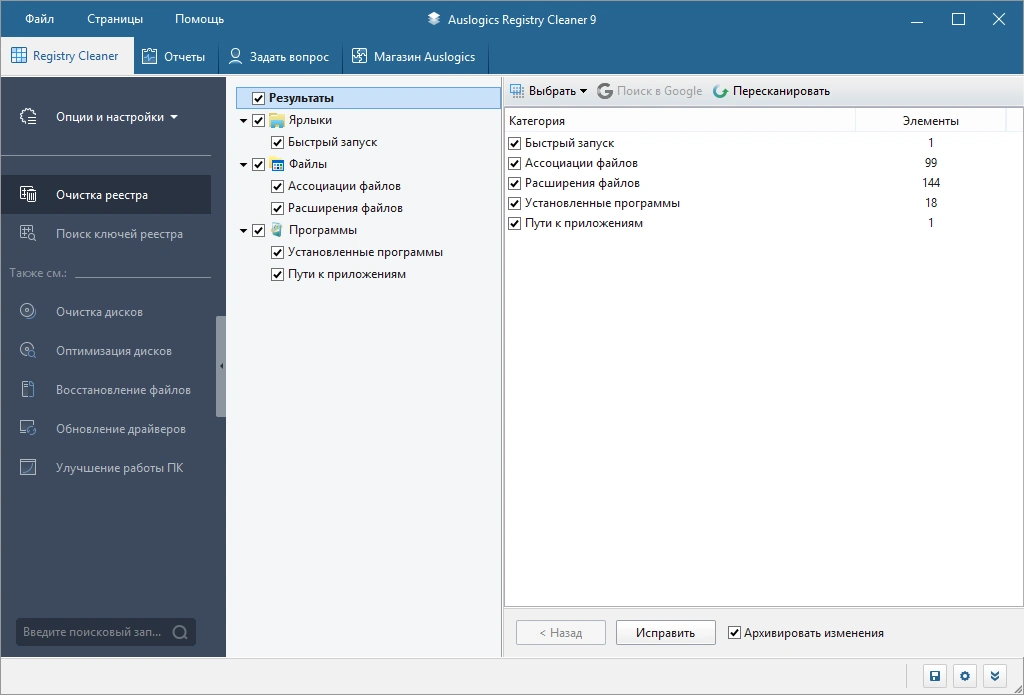
Task: Click the Пересканировать button label
Action: click(781, 91)
